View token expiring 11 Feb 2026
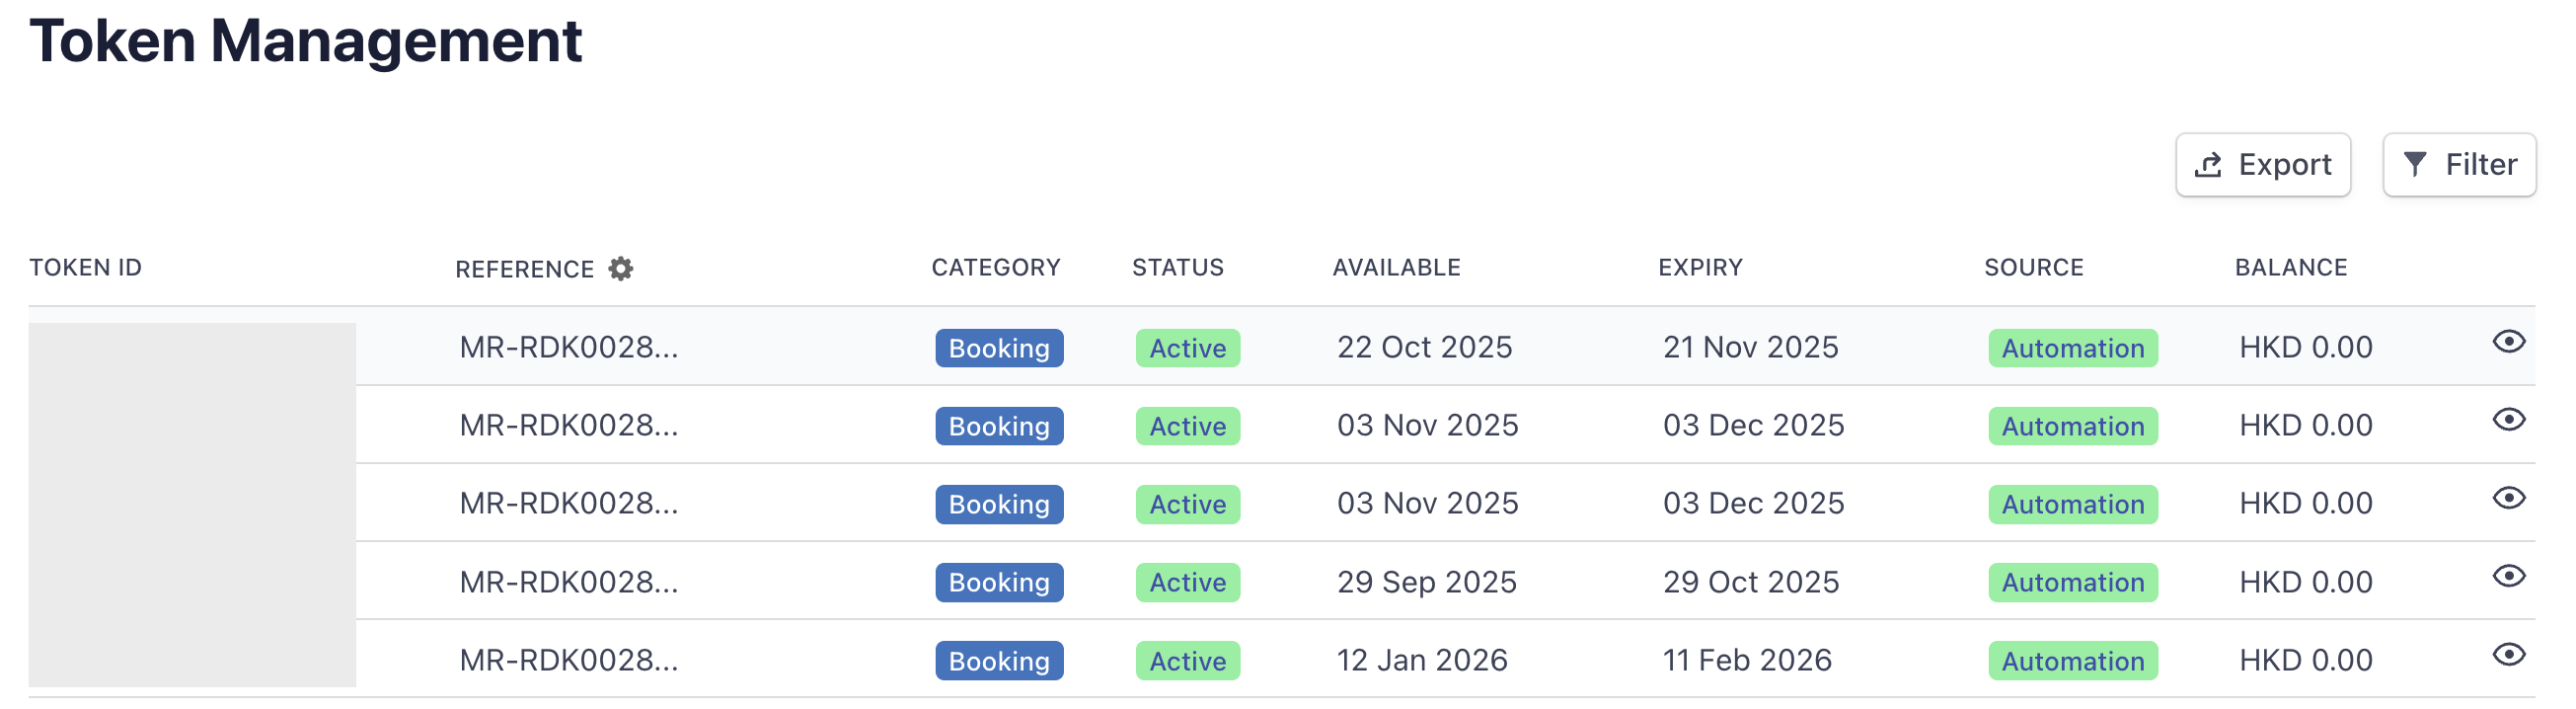The height and width of the screenshot is (709, 2576). 2508,655
